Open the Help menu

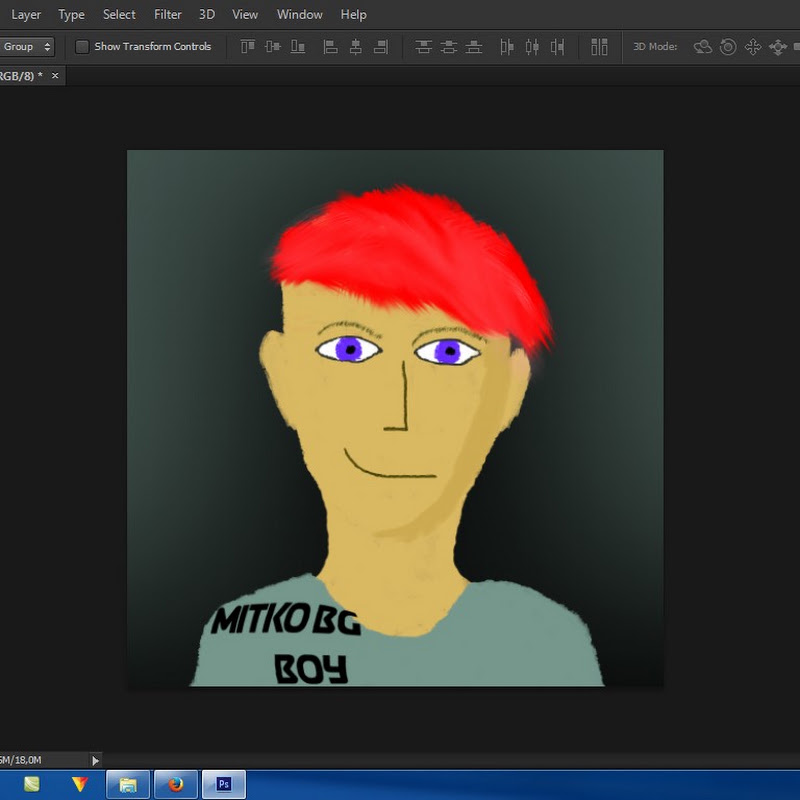(x=354, y=14)
